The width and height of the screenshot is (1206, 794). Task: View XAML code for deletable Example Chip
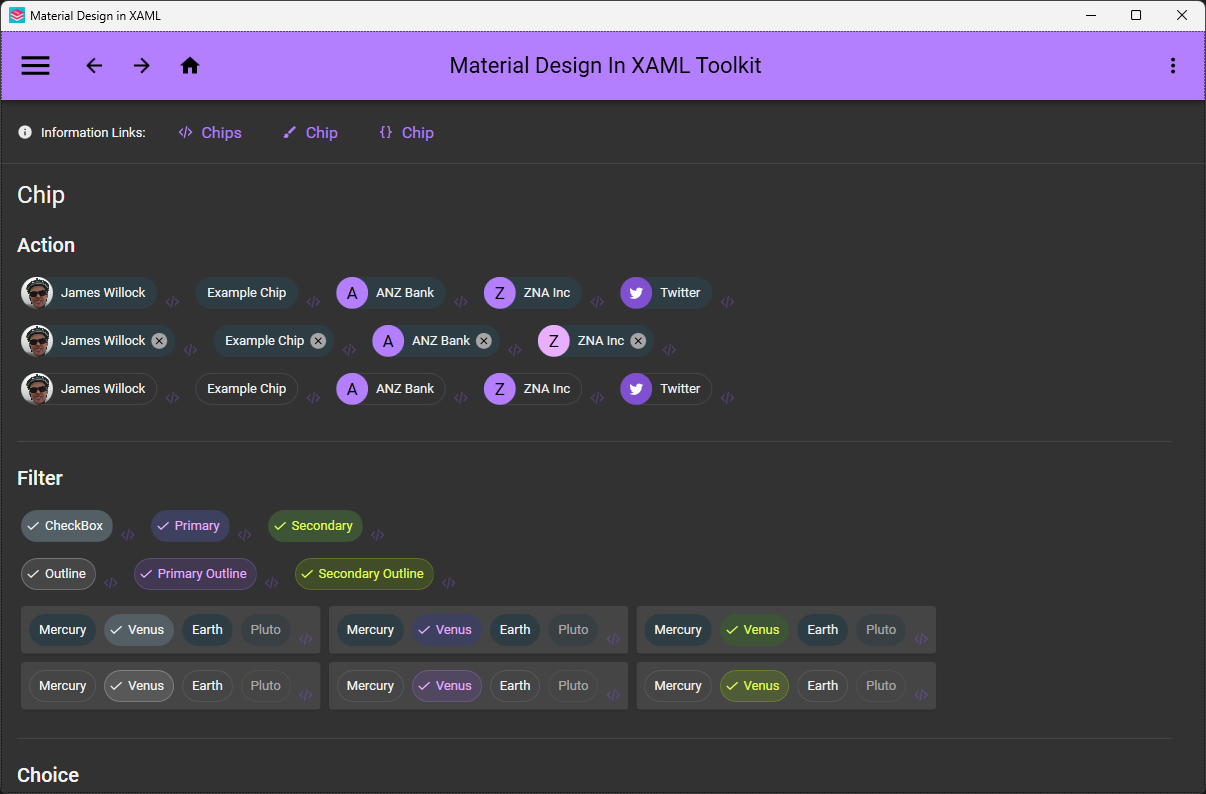click(349, 350)
